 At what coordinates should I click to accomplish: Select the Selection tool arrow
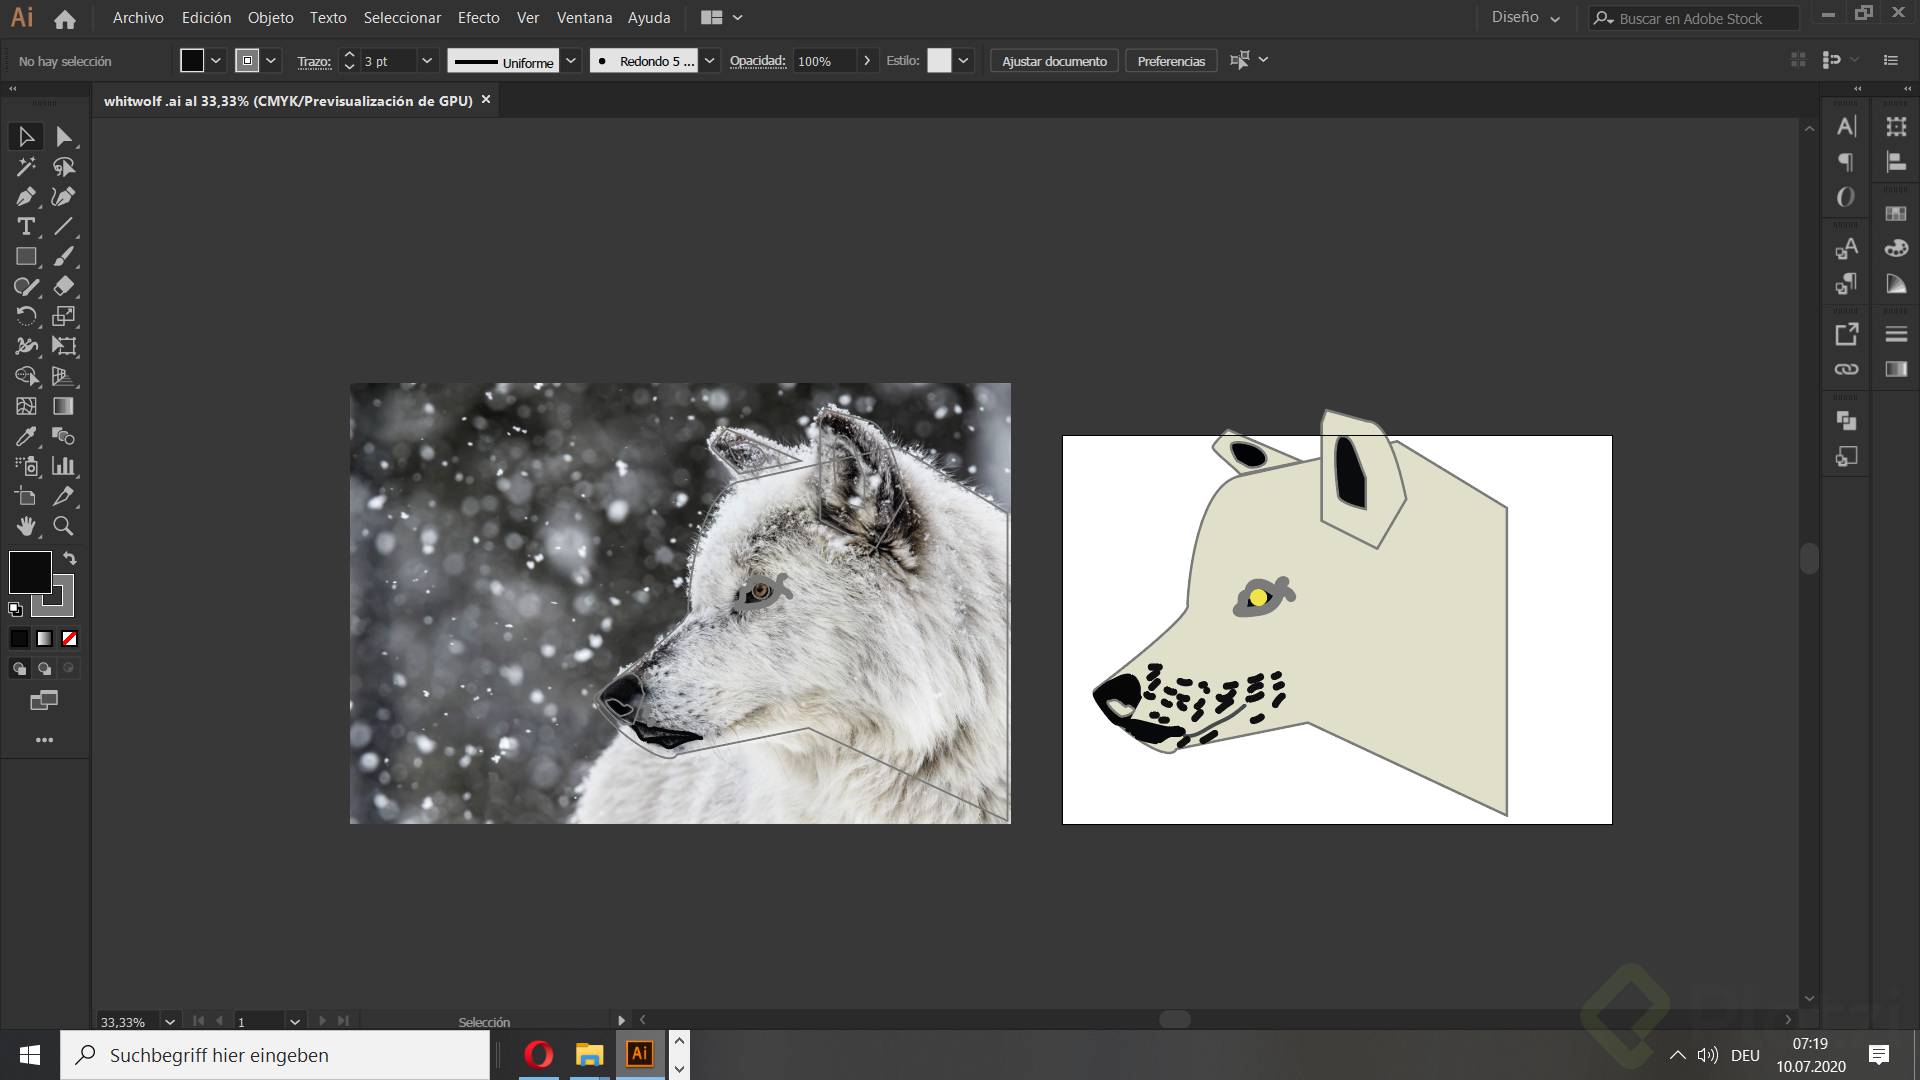[26, 136]
